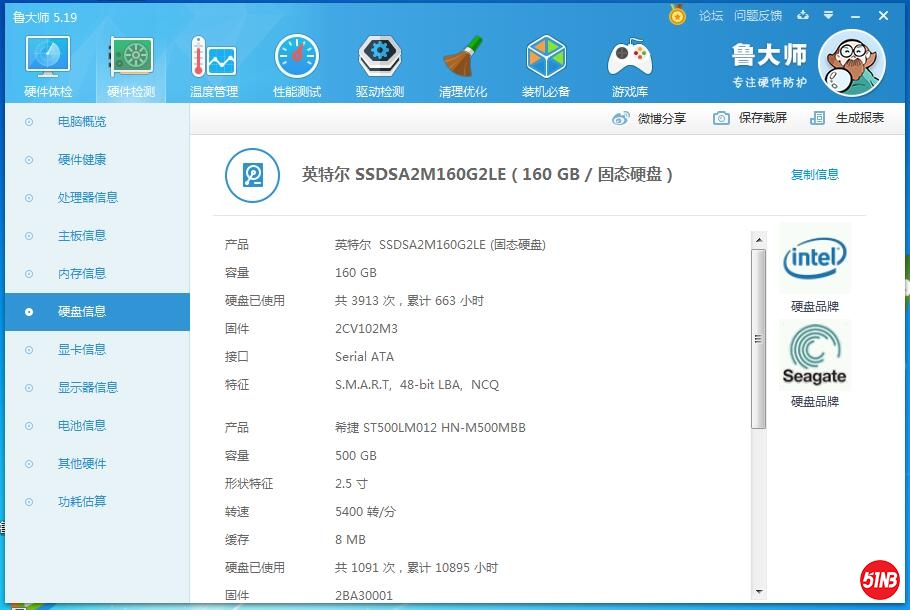Click the 复制信息 link
Viewport: 910px width, 610px height.
click(x=815, y=175)
